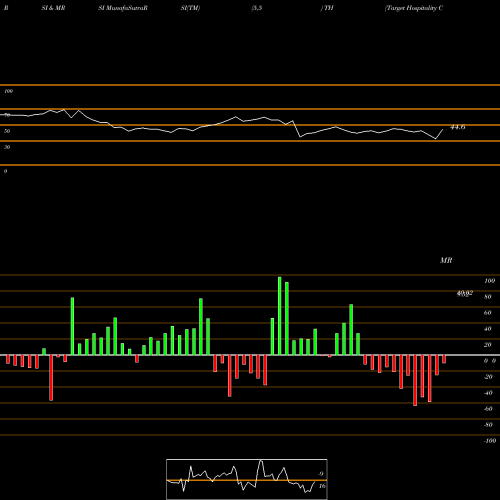
Task: Click the '(Target Hospitality C' title text
Action: click(414, 8)
